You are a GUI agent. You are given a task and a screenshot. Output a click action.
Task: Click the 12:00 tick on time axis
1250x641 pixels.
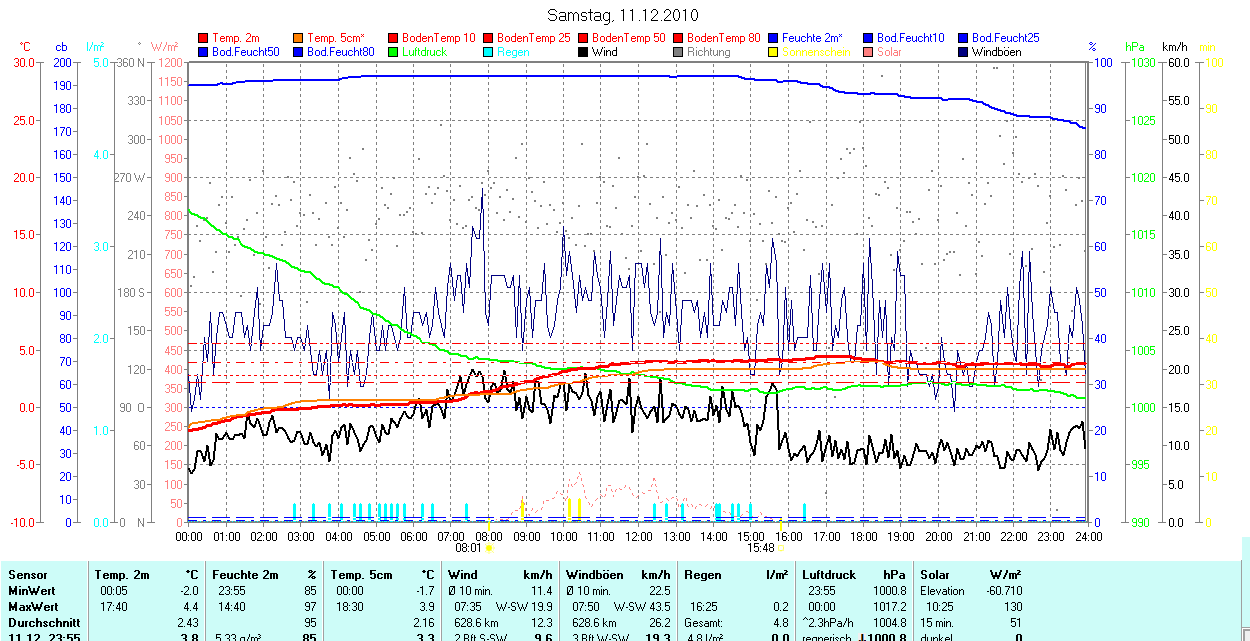coord(638,537)
